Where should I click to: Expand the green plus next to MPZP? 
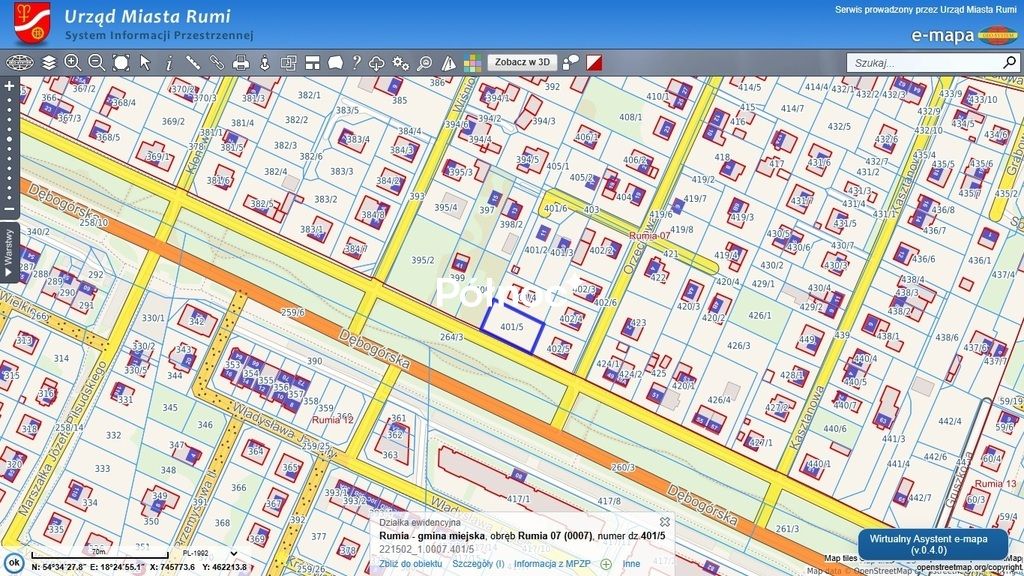pos(606,564)
